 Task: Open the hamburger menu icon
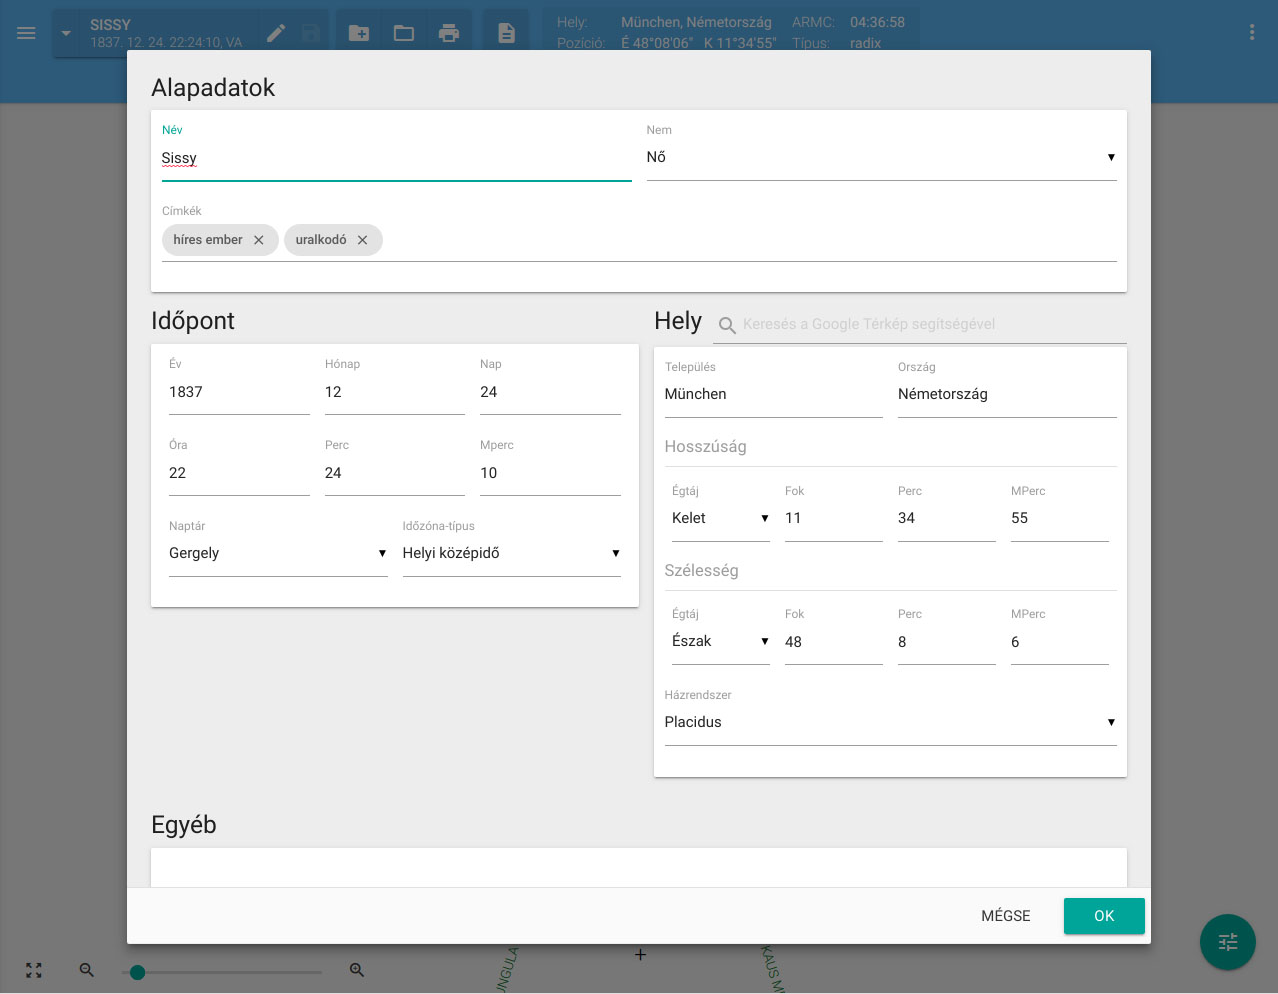[x=26, y=33]
